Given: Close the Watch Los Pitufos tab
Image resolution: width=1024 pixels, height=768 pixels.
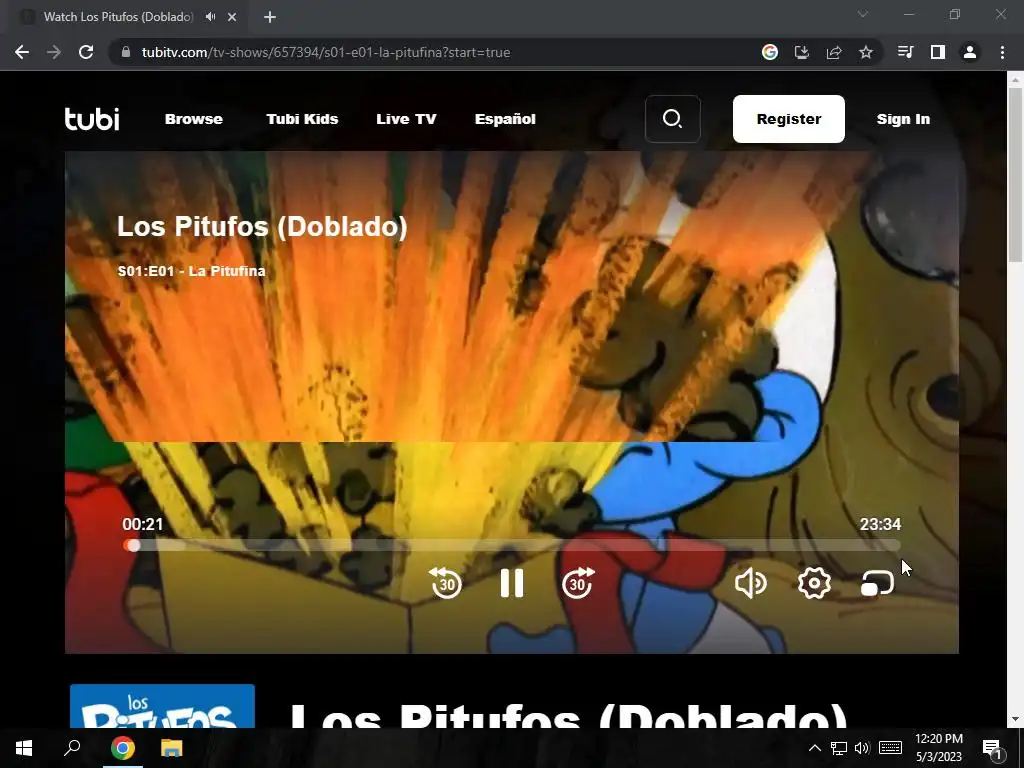Looking at the screenshot, I should click(x=232, y=17).
